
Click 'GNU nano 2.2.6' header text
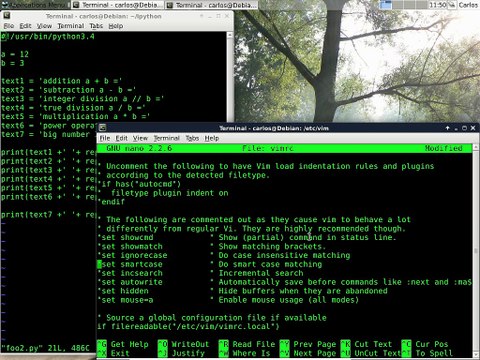139,148
